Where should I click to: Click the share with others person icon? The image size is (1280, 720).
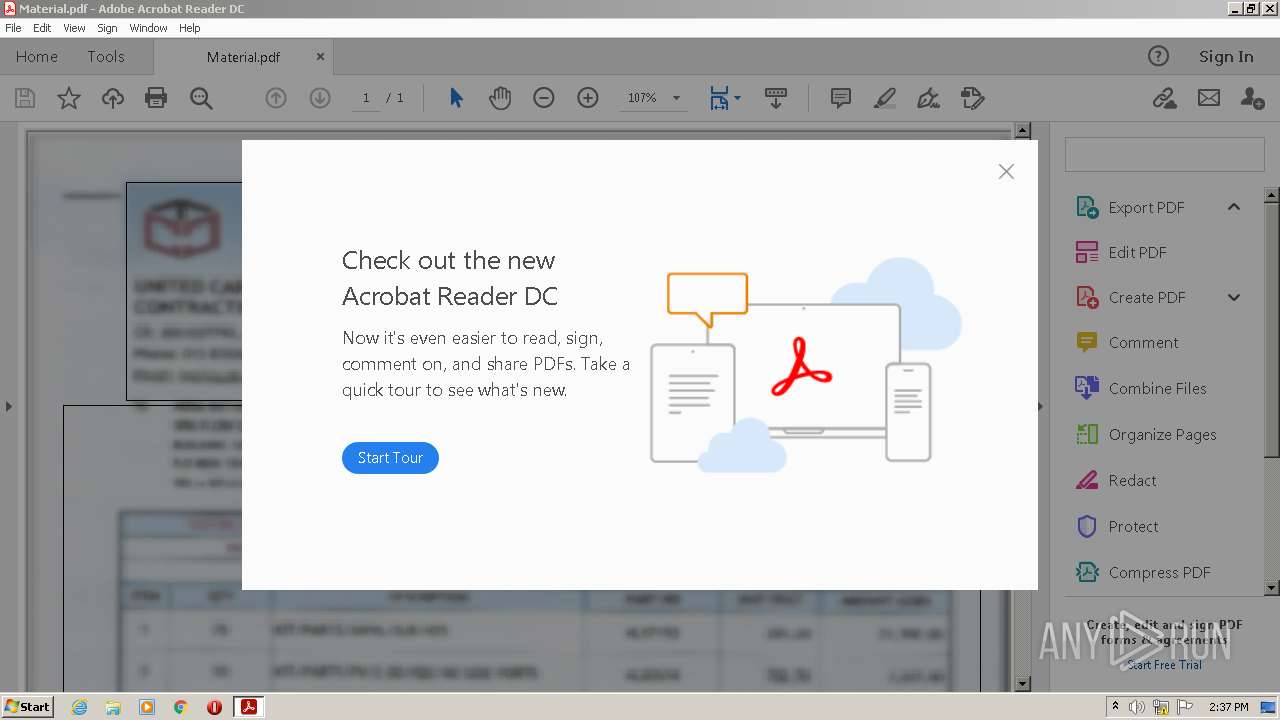coord(1252,98)
